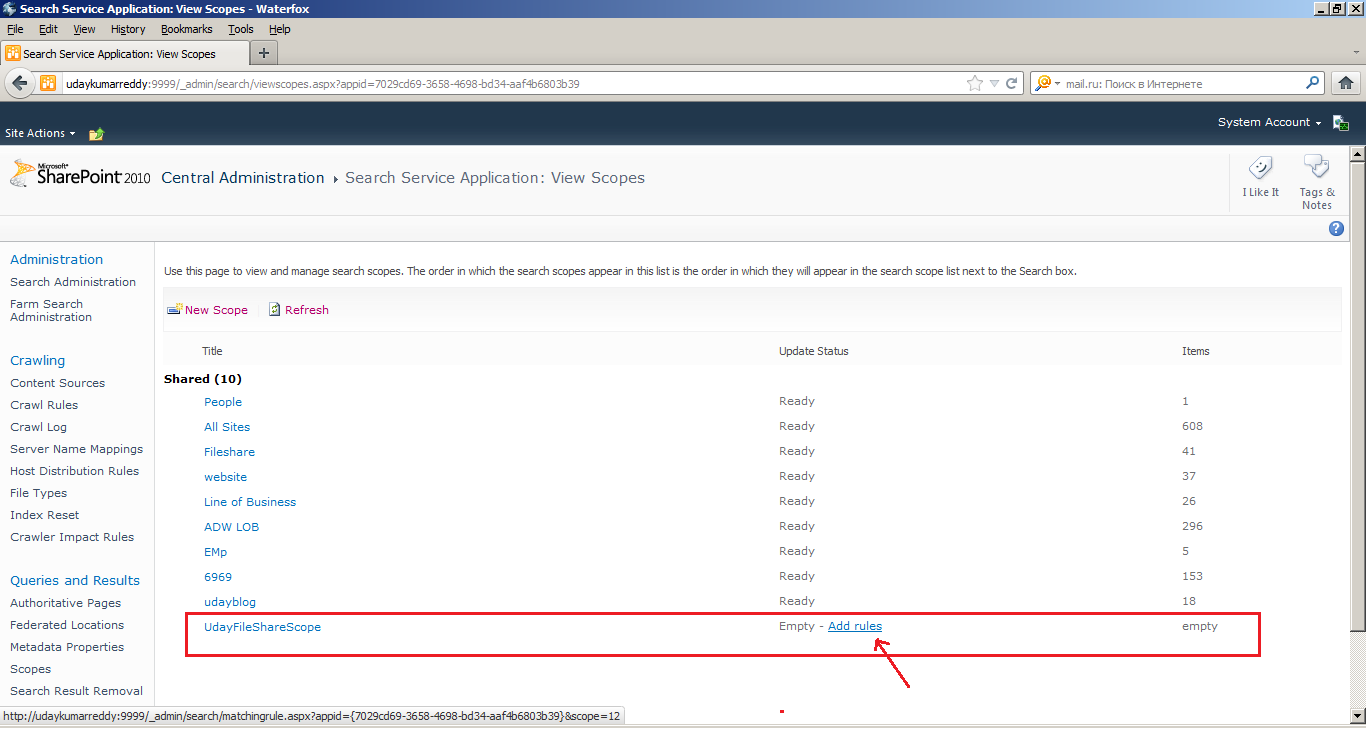Click the Refresh link

pyautogui.click(x=307, y=310)
